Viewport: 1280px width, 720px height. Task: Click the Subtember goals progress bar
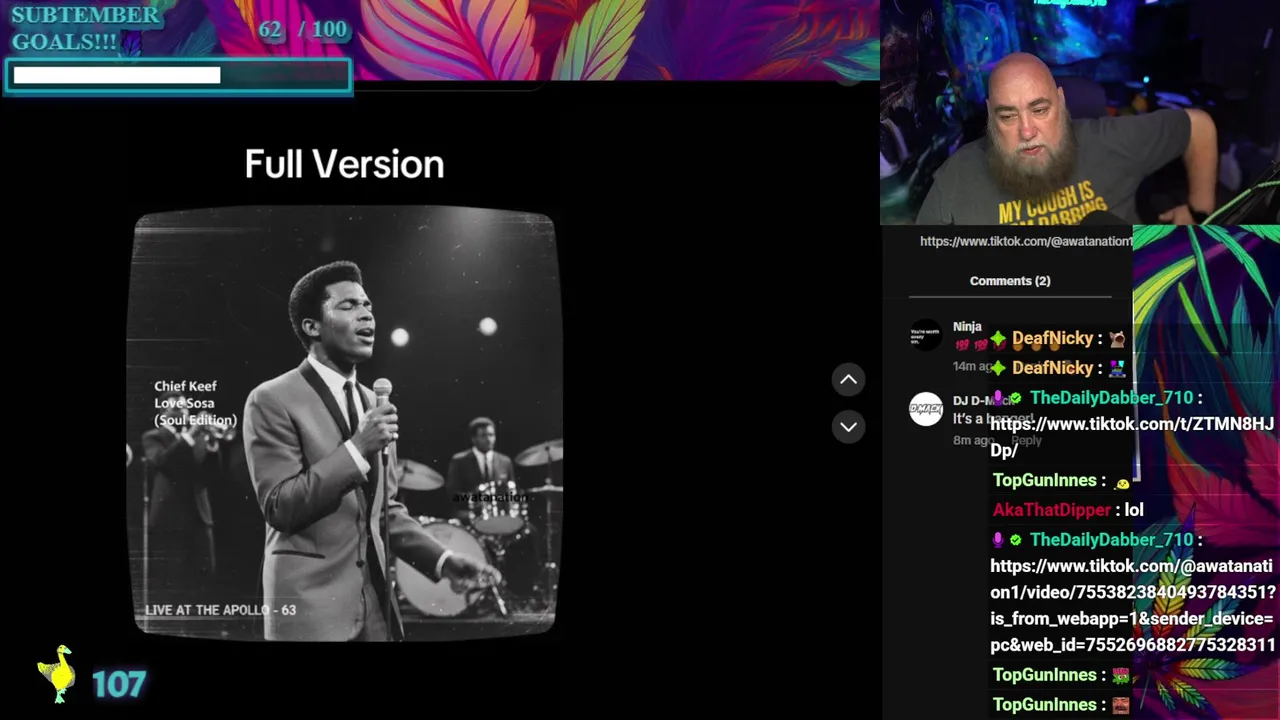178,76
